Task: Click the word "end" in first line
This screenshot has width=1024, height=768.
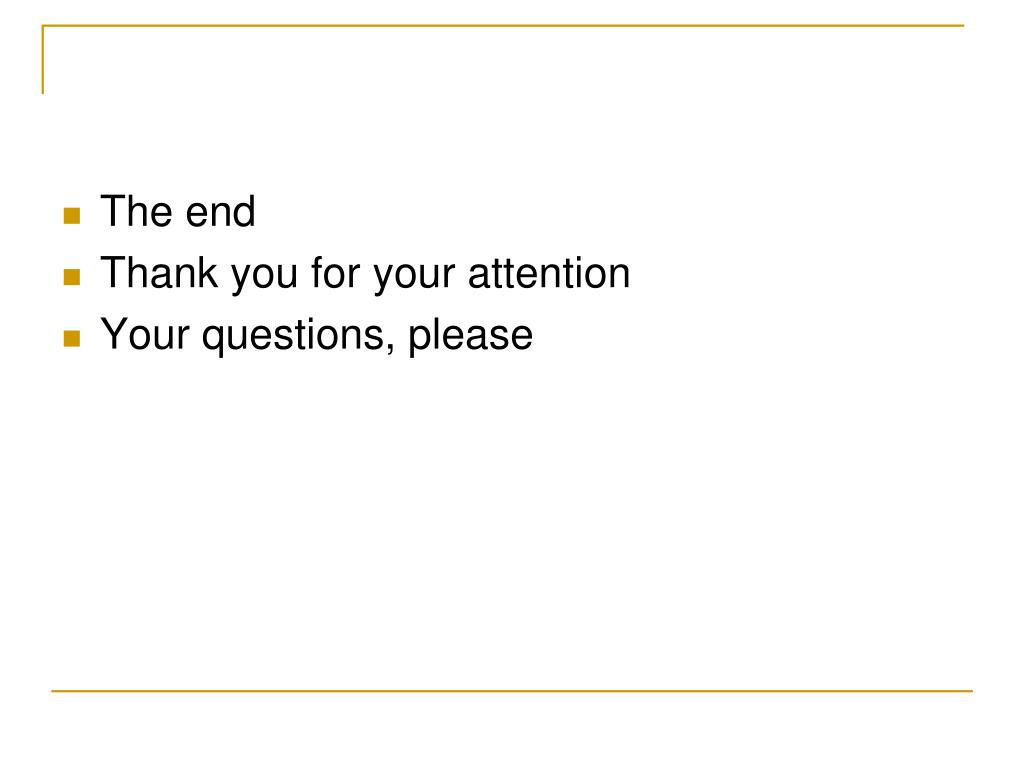Action: [x=220, y=212]
